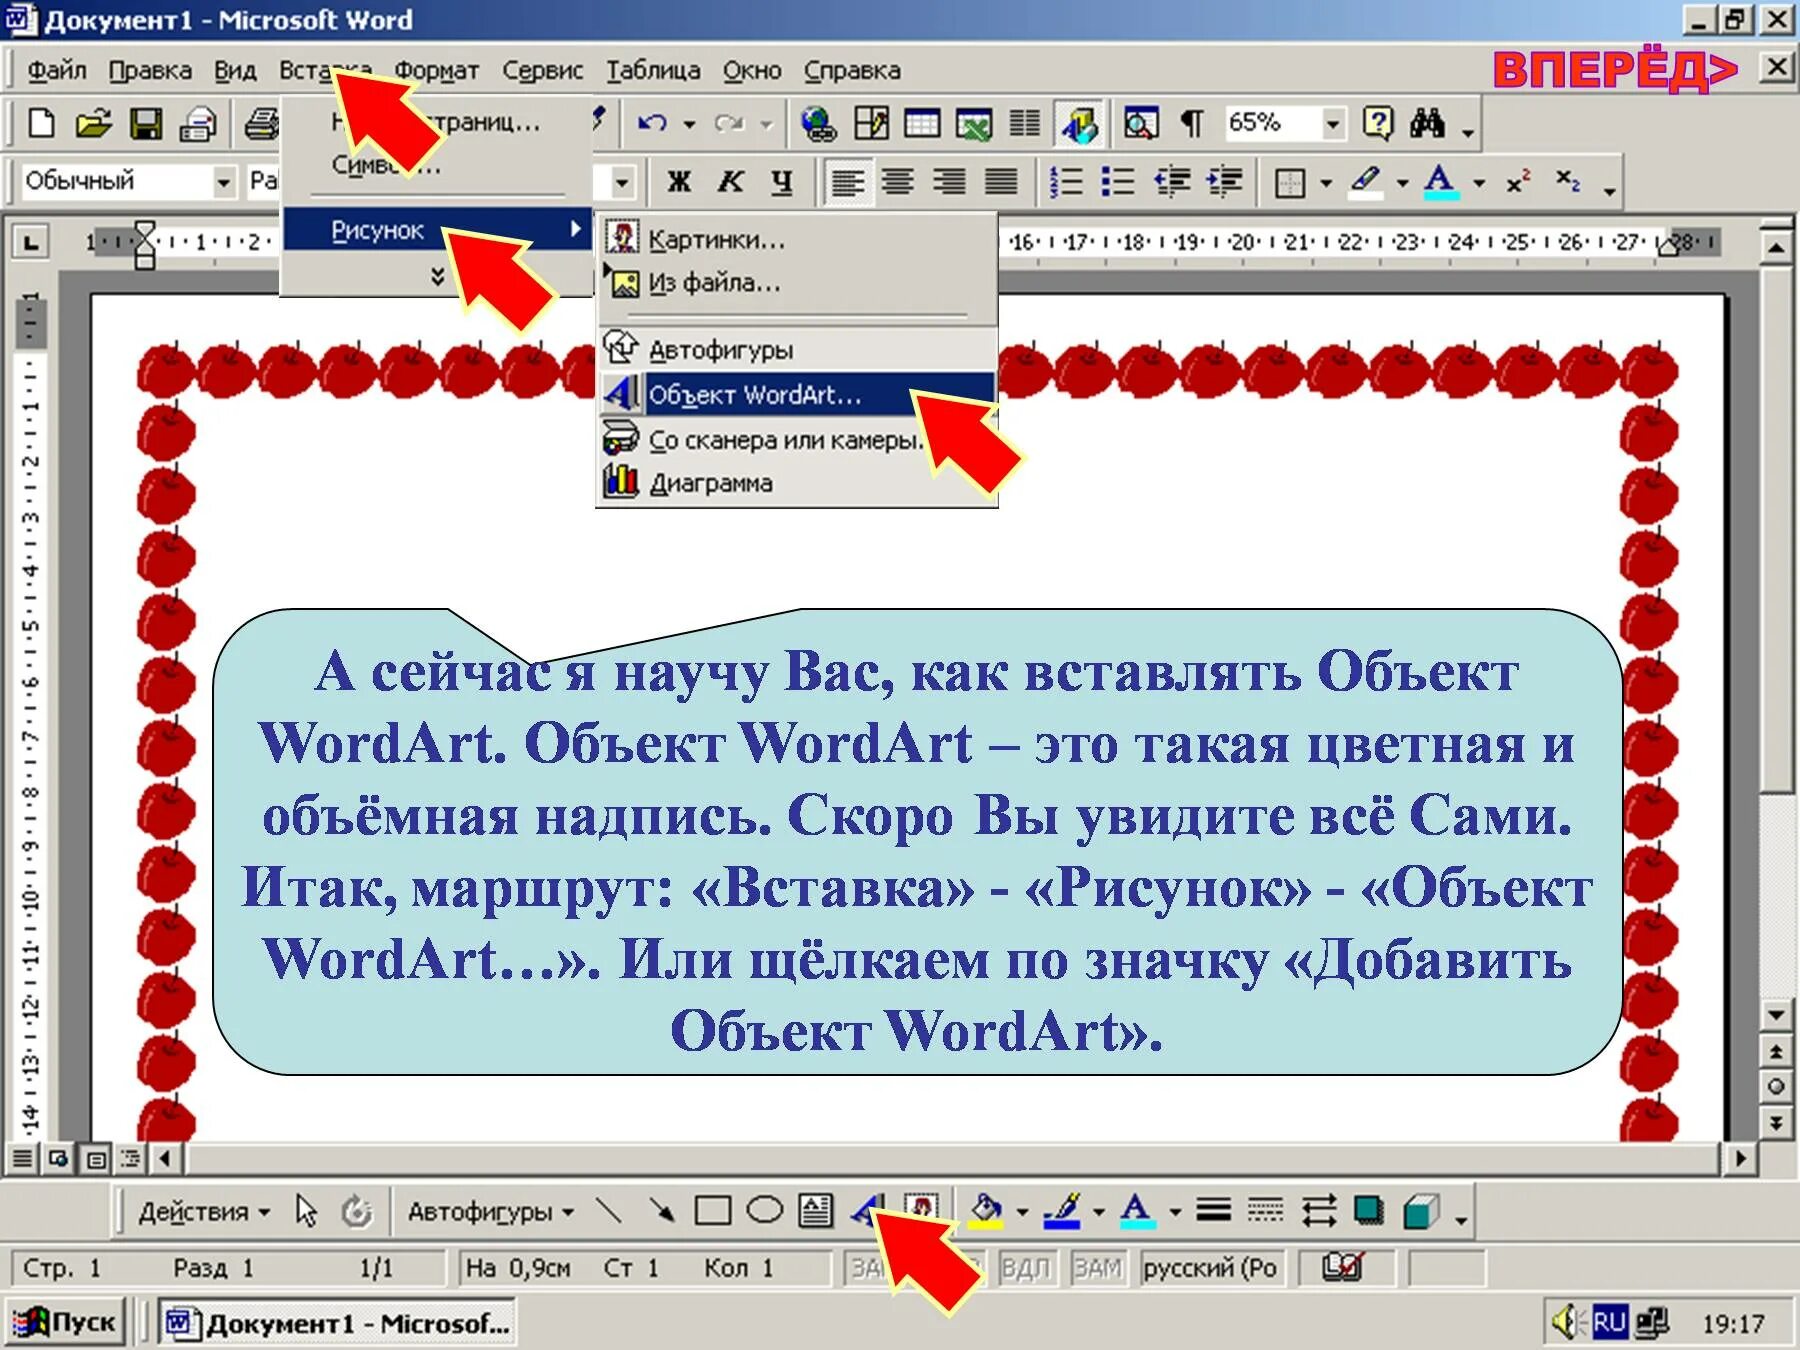Insert a table from the standard toolbar

pyautogui.click(x=922, y=124)
